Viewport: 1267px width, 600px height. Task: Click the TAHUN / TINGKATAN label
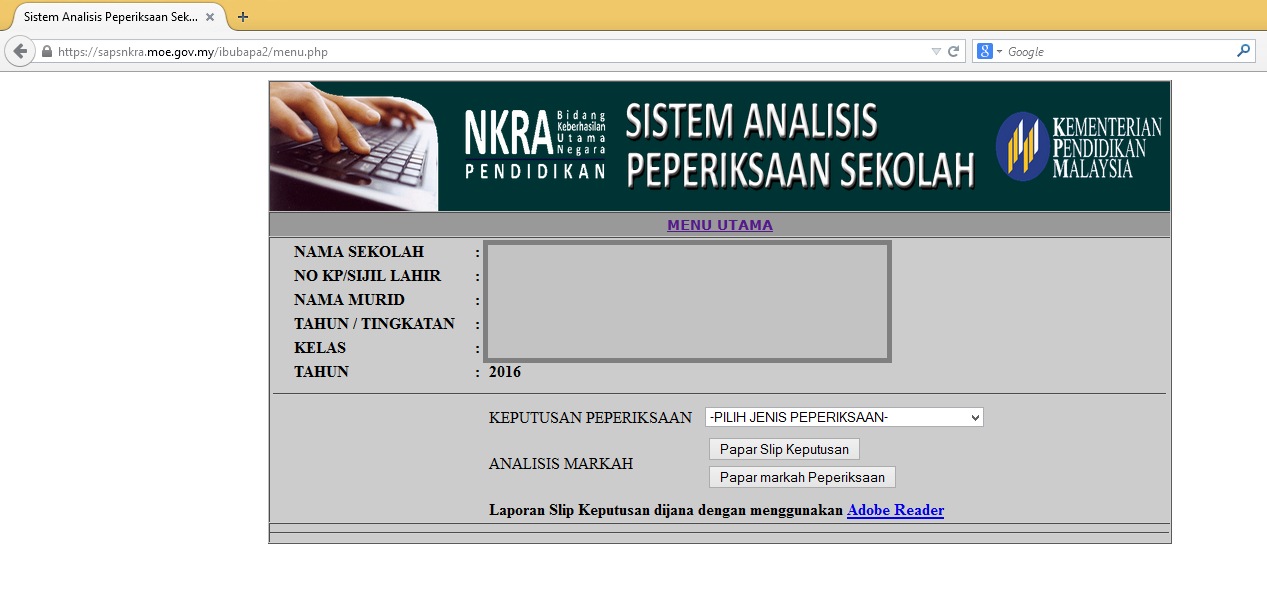pos(374,324)
